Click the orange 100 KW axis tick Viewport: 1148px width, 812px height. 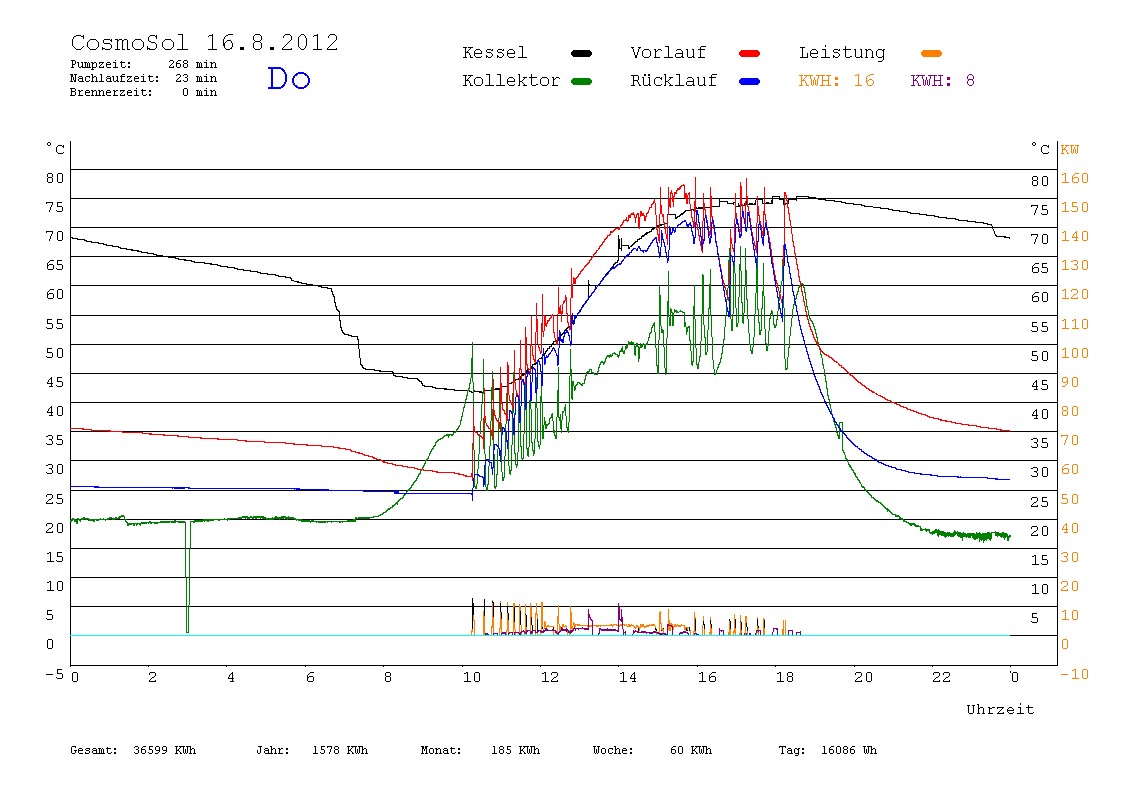point(1075,353)
